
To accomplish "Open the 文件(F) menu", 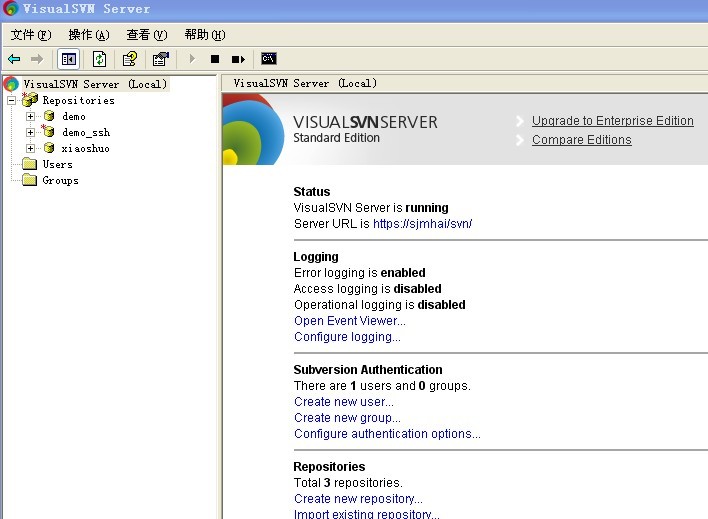I will pos(31,35).
